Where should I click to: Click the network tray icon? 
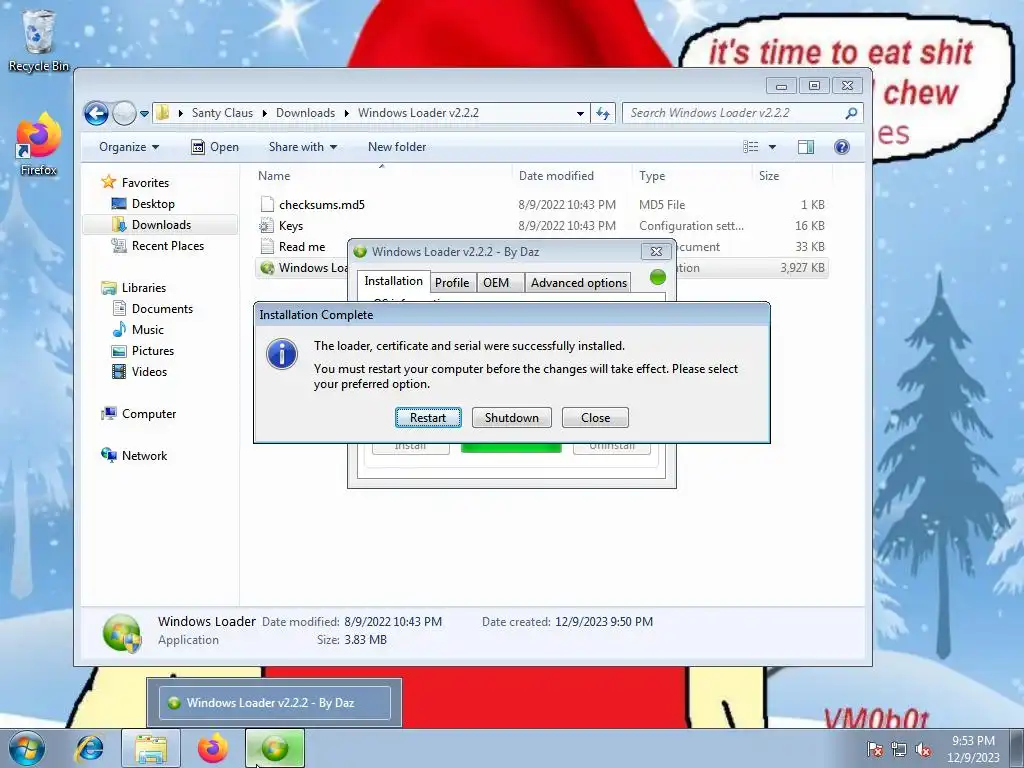pyautogui.click(x=899, y=750)
